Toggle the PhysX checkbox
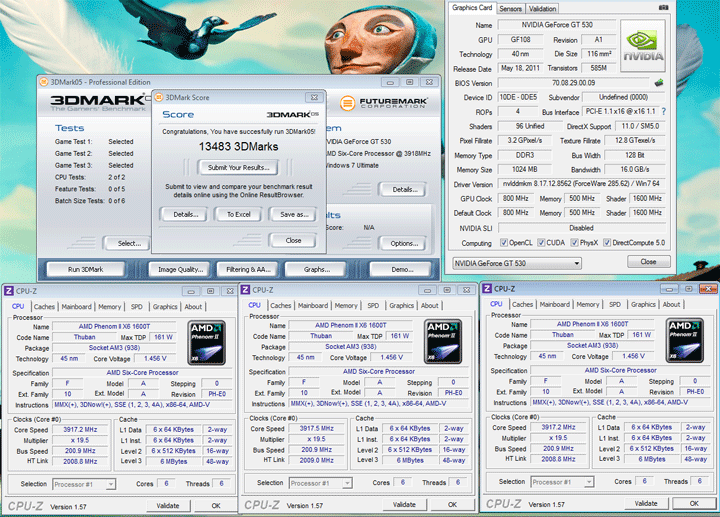Screen dimensions: 720x517 tap(574, 242)
